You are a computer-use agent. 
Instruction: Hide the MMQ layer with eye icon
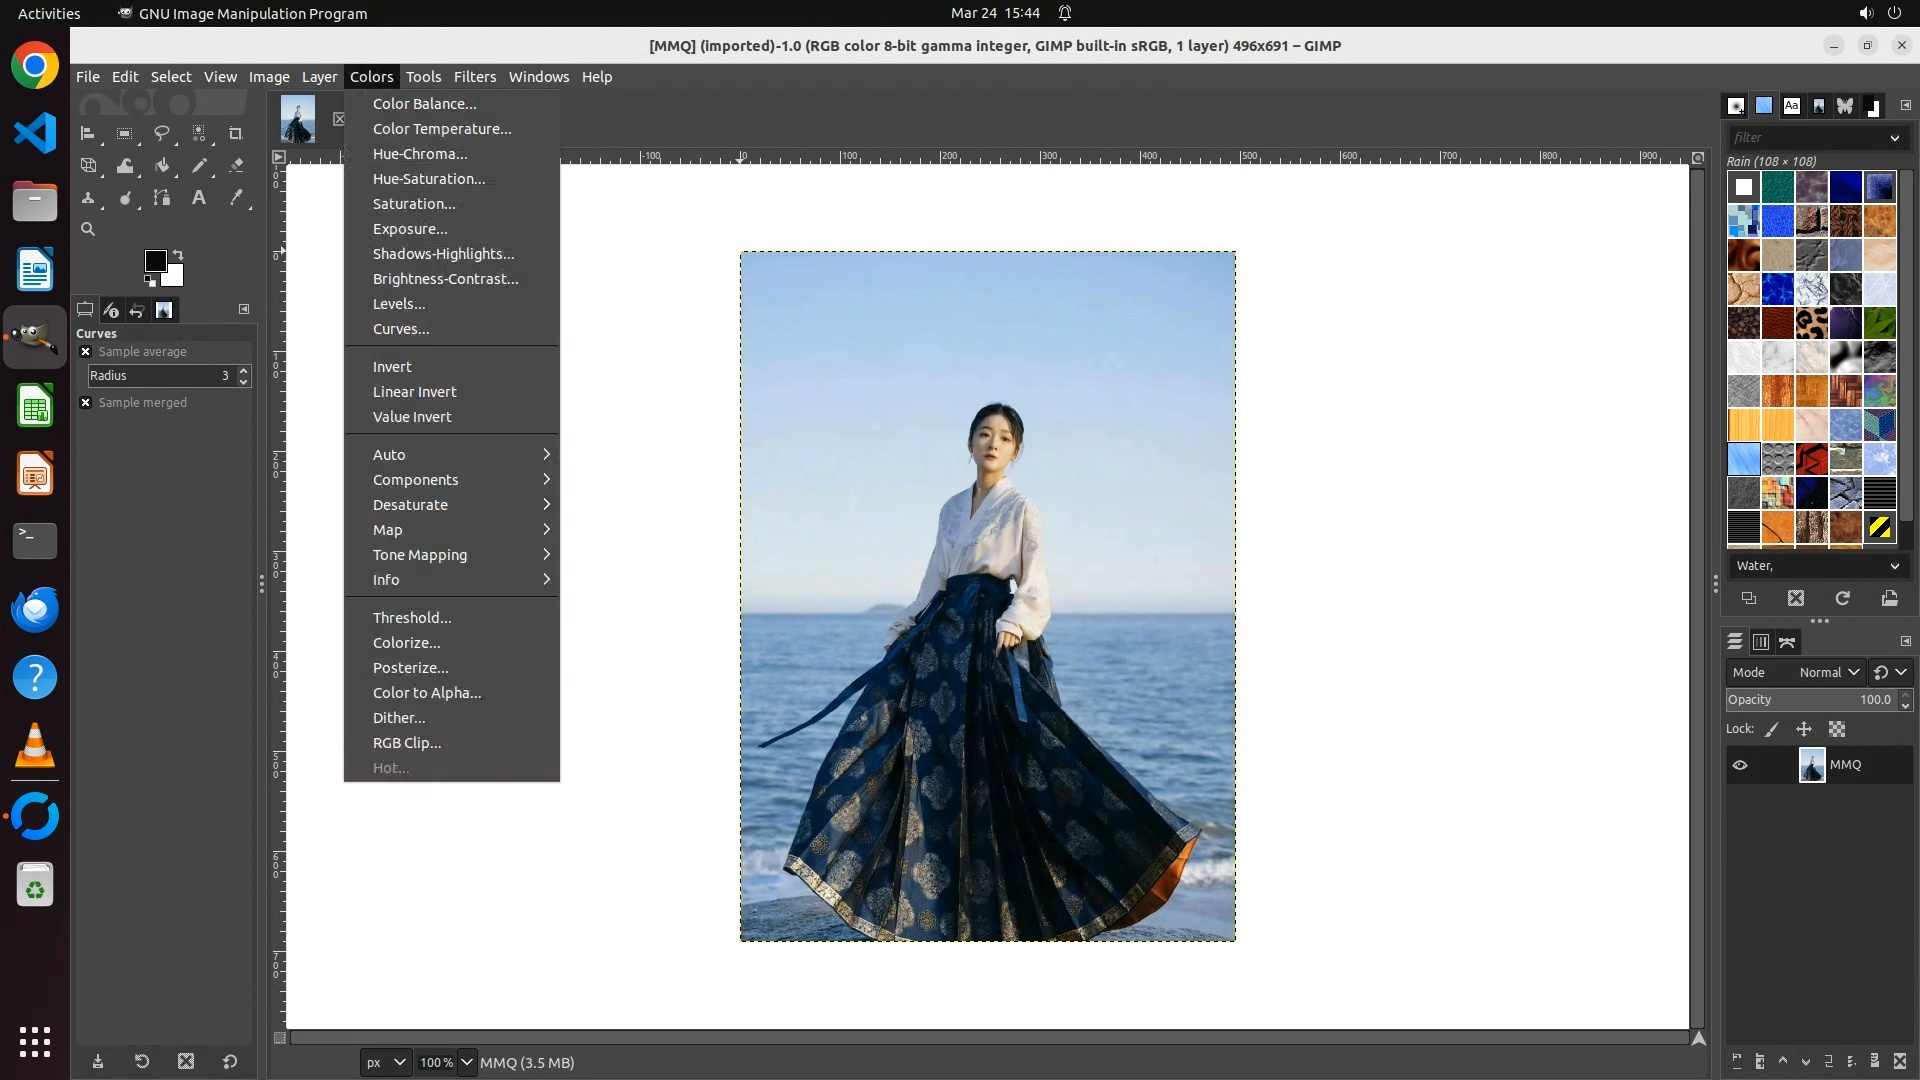point(1740,765)
